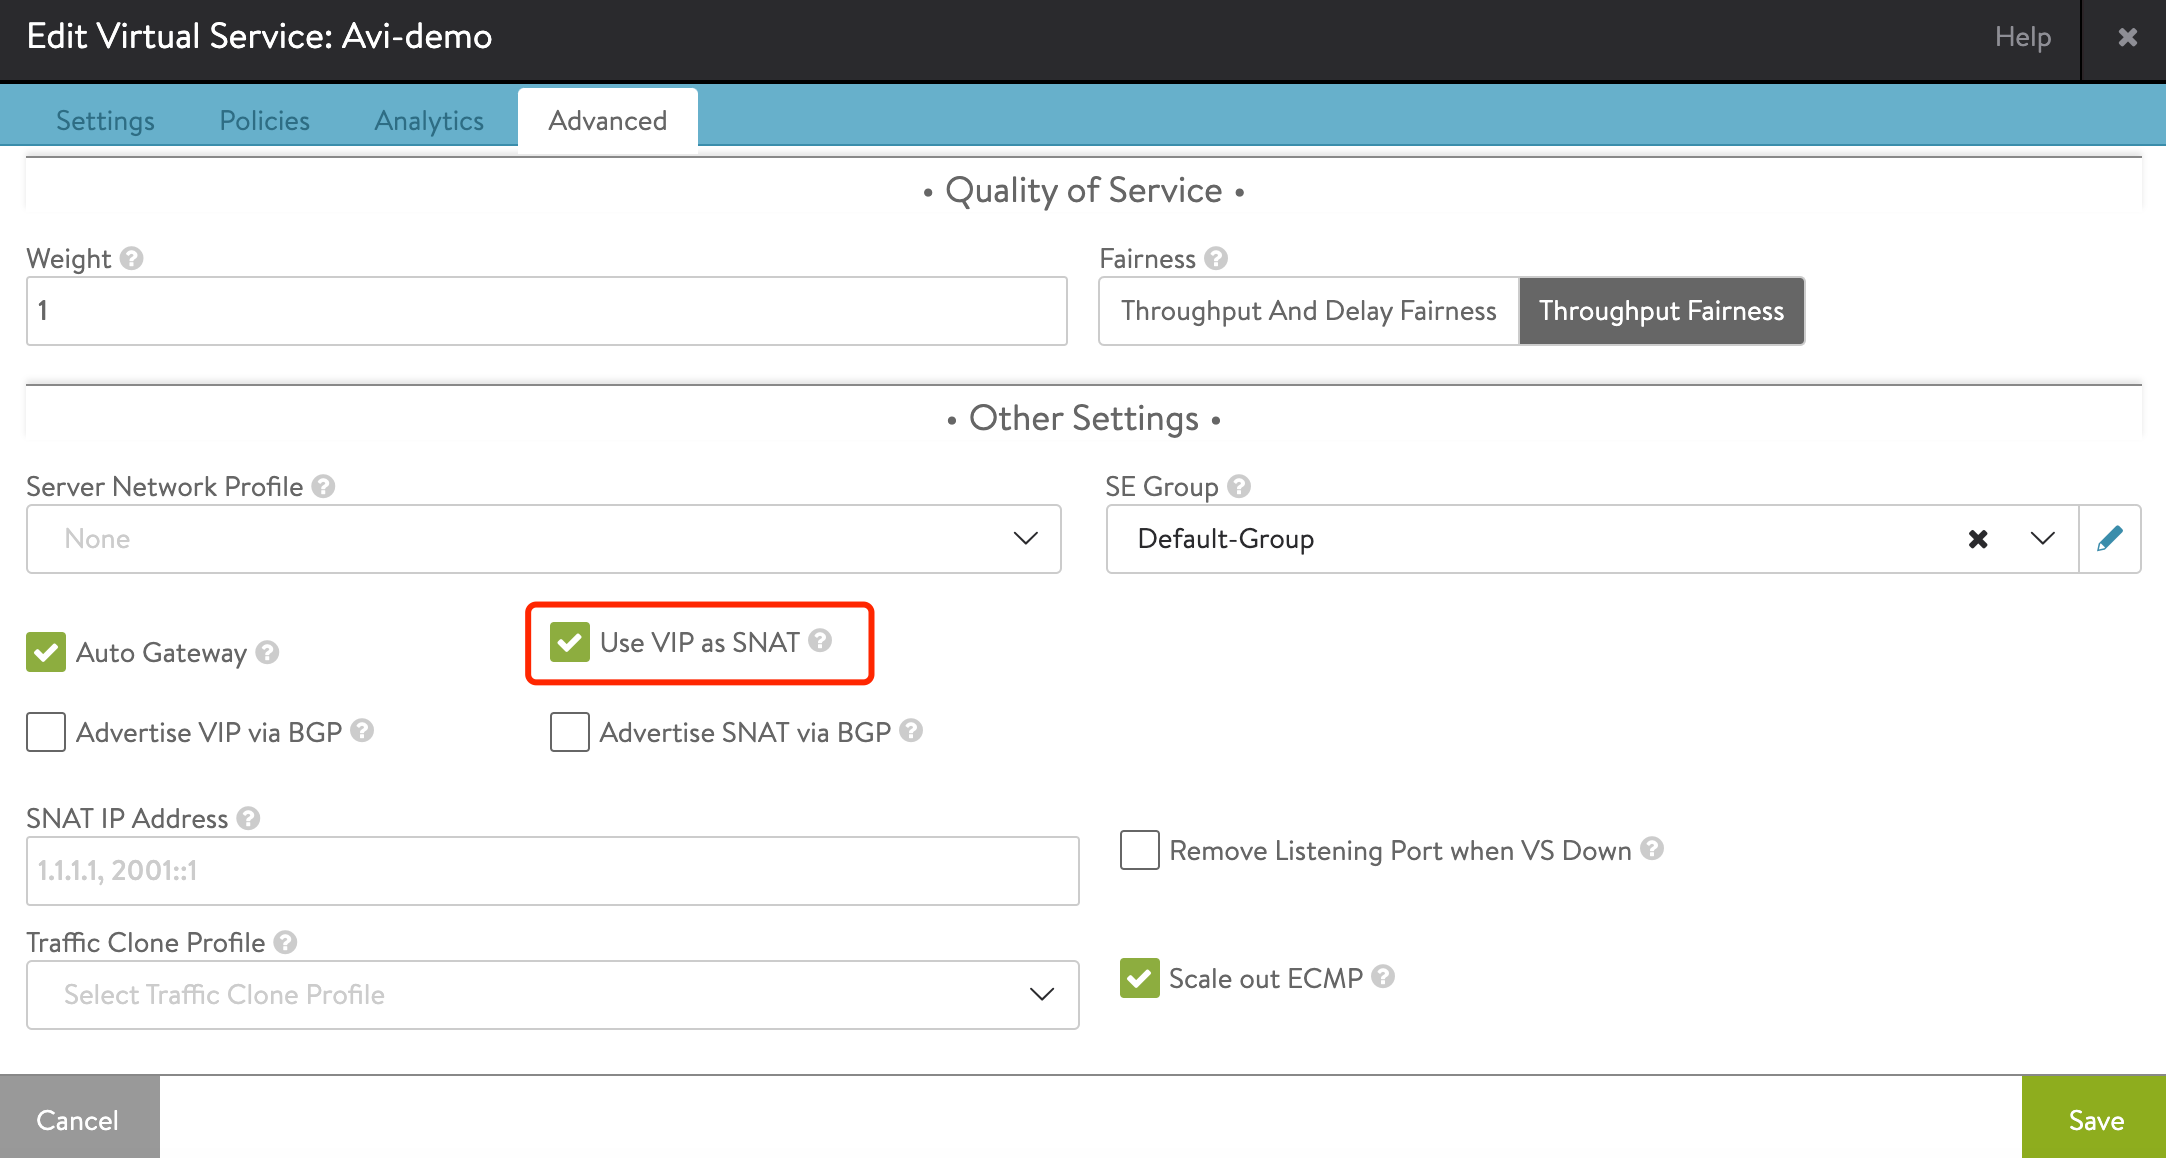
Task: Click the Cancel button
Action: tap(79, 1118)
